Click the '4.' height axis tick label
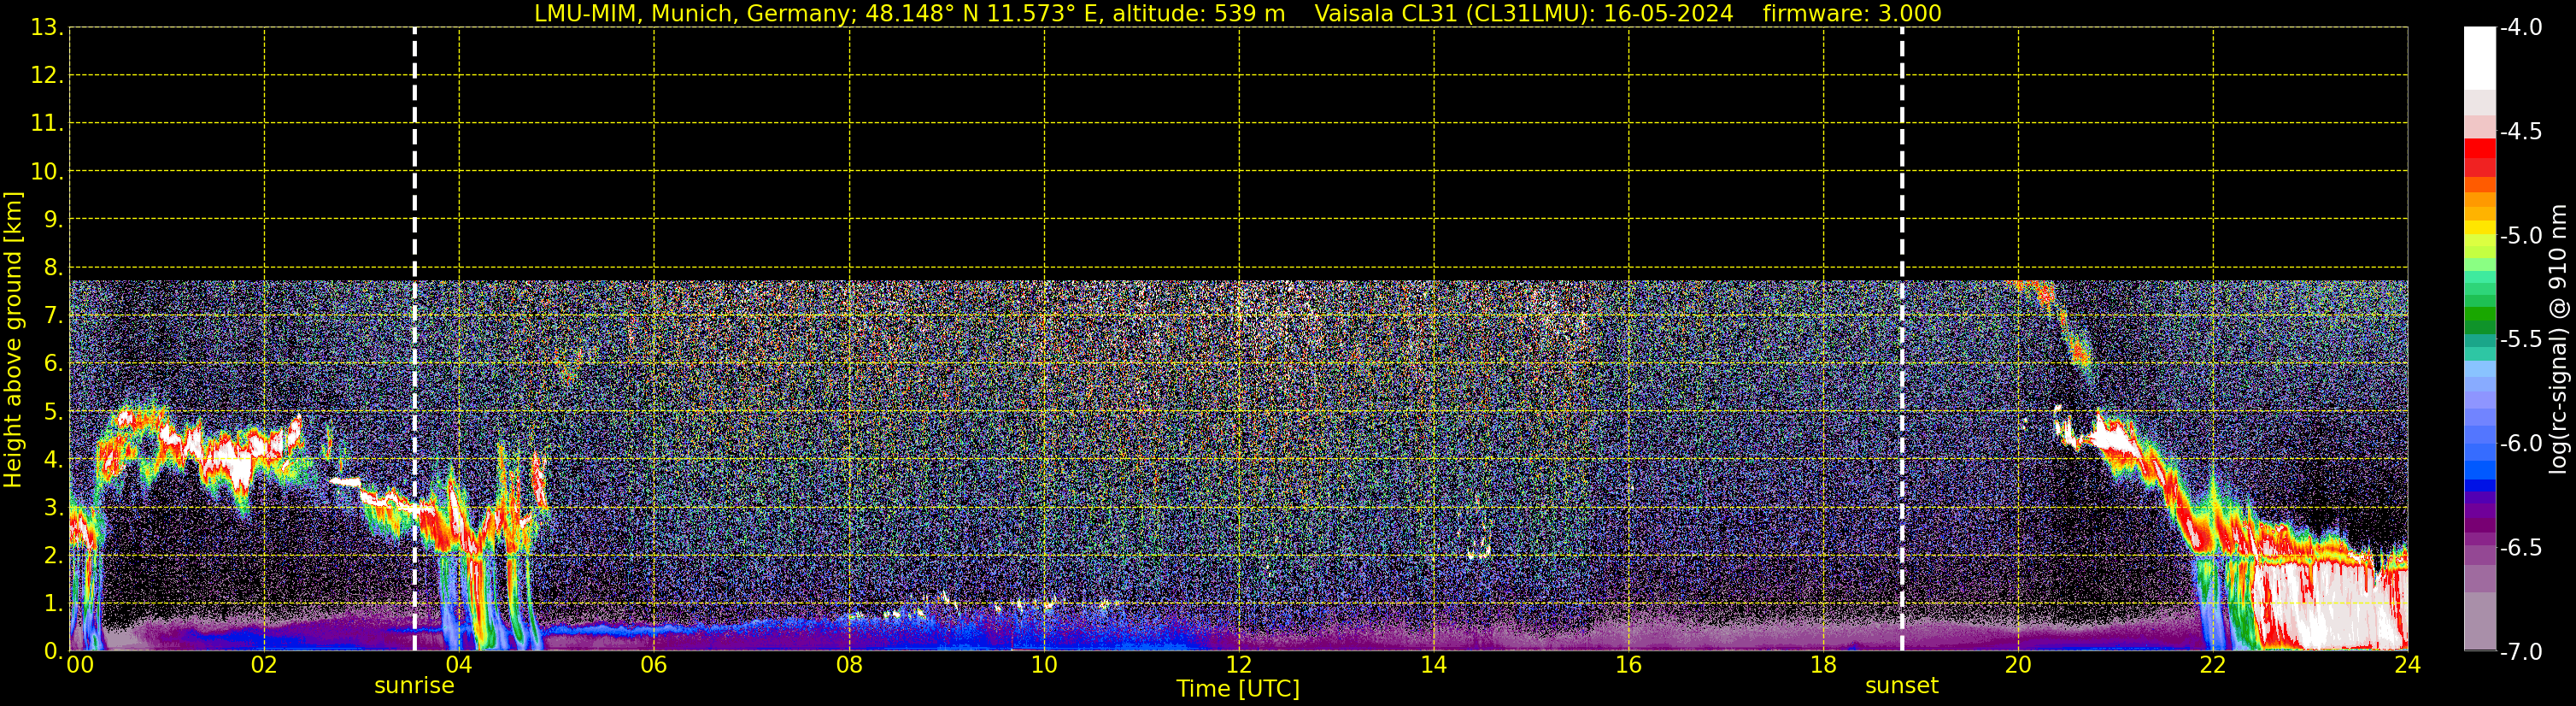 click(x=53, y=460)
